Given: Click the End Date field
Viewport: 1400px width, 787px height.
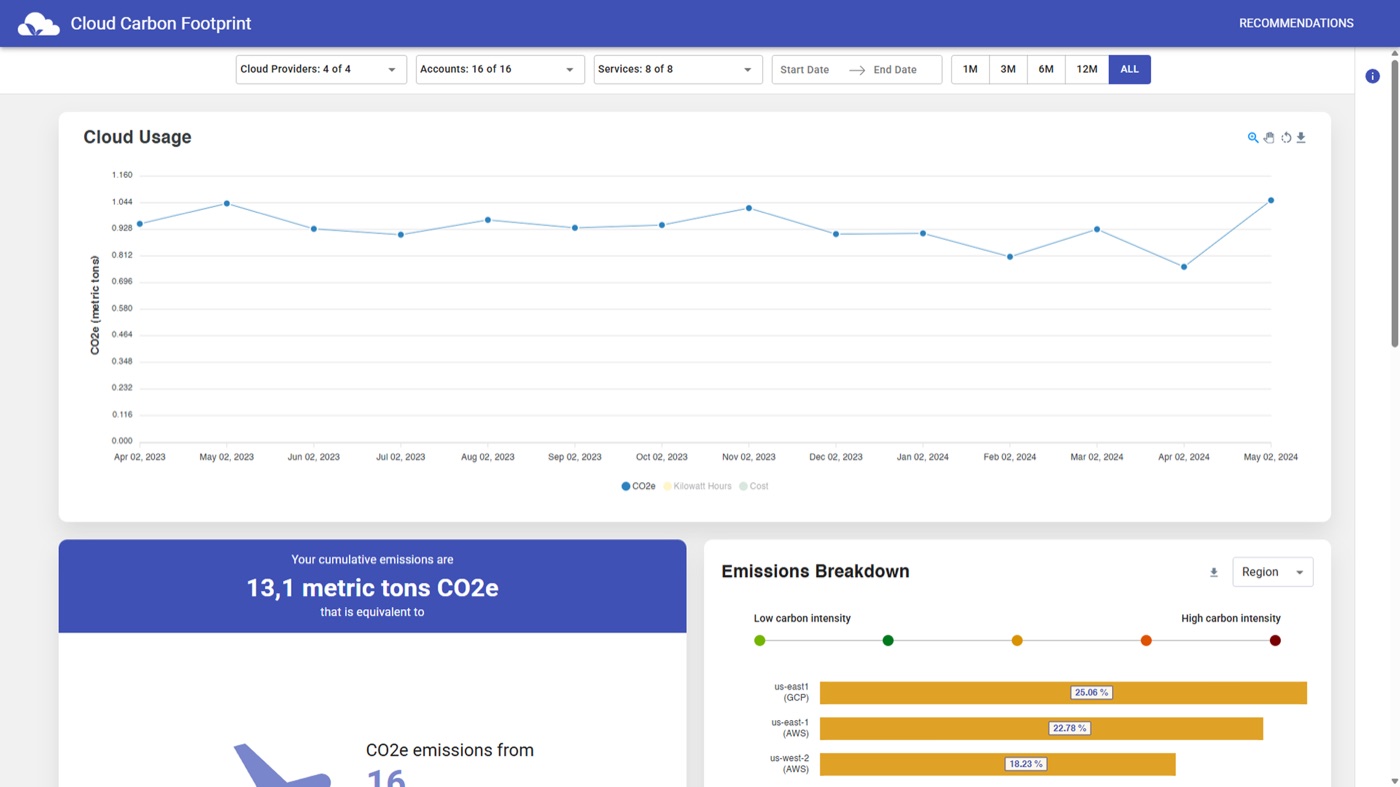Looking at the screenshot, I should click(895, 70).
